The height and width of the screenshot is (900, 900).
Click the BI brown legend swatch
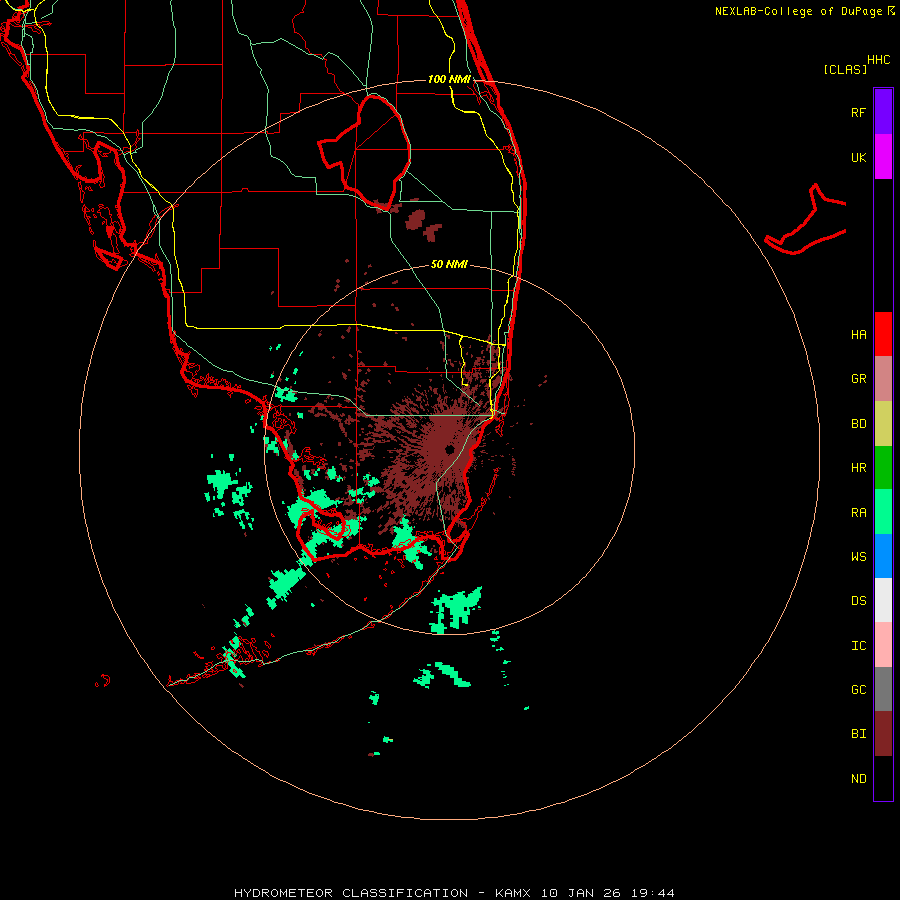[x=883, y=734]
